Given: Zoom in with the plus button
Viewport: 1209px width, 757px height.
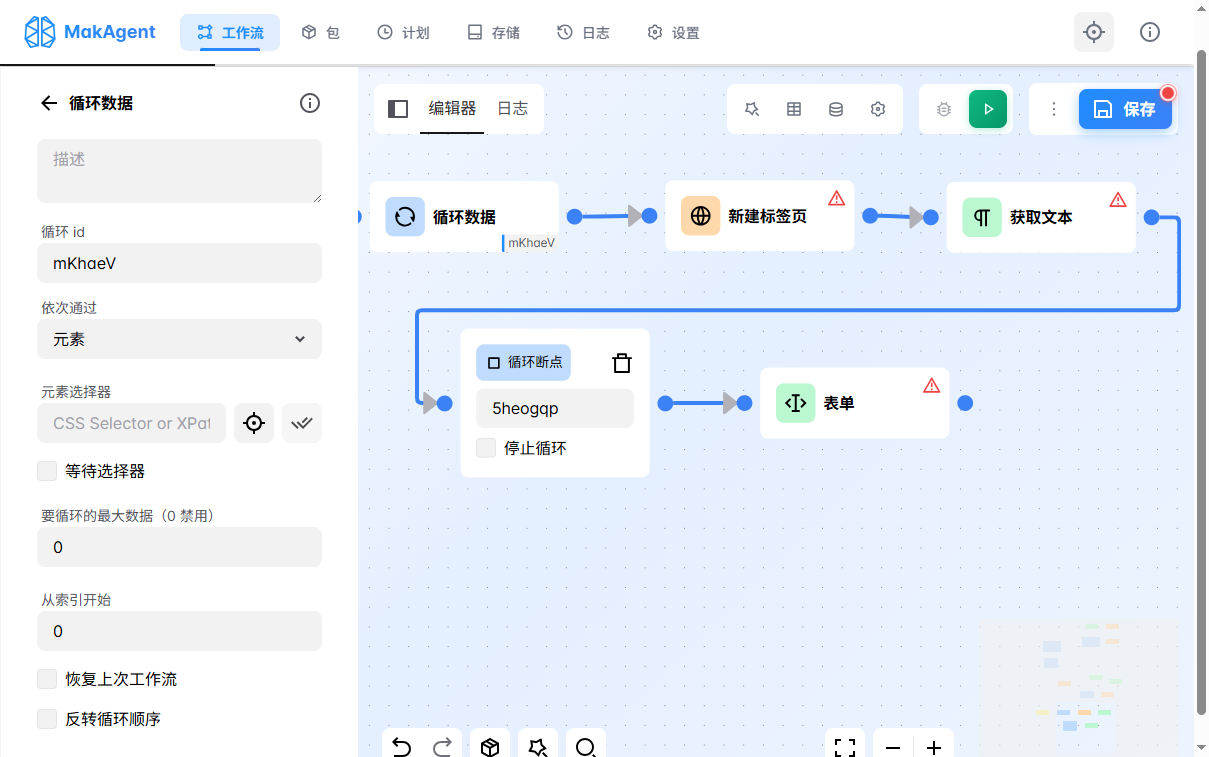Looking at the screenshot, I should [x=933, y=747].
